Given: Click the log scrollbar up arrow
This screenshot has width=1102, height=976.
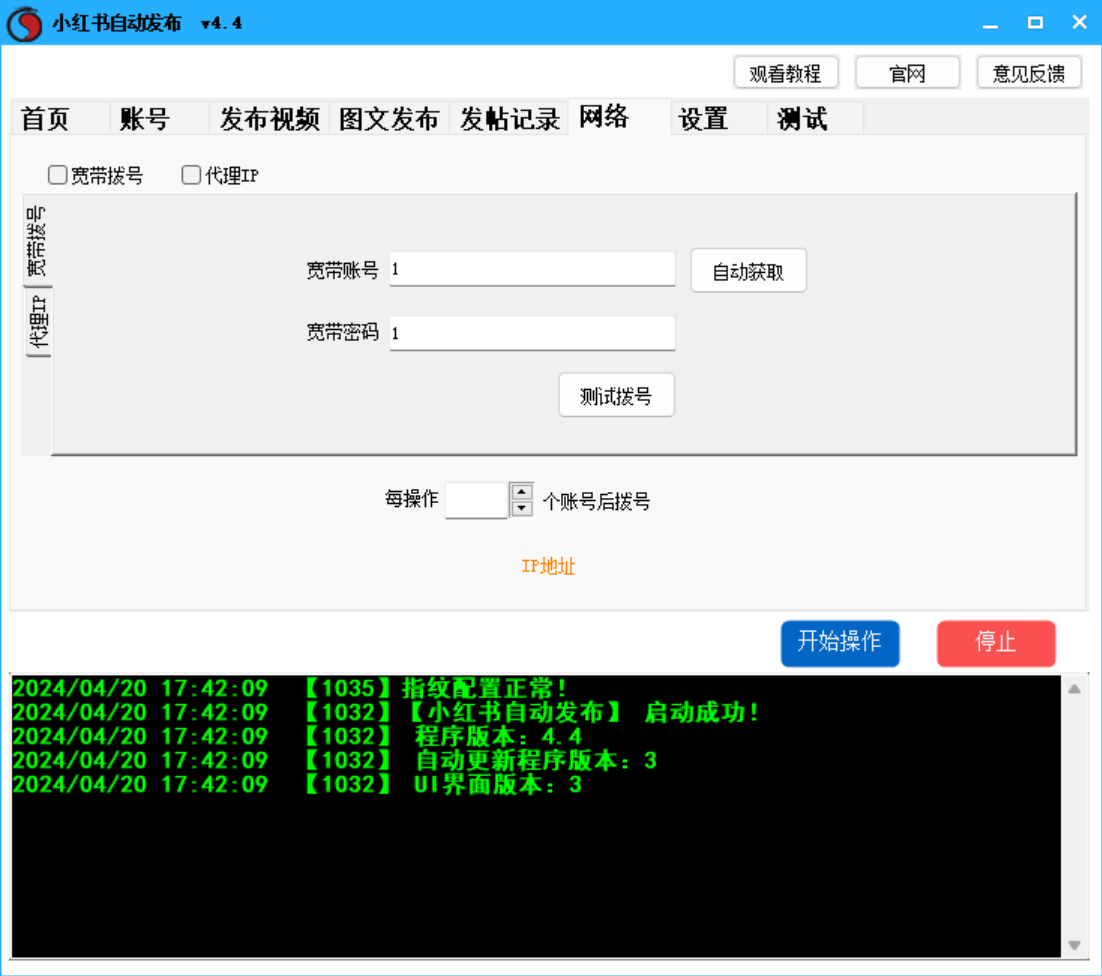Looking at the screenshot, I should point(1075,689).
